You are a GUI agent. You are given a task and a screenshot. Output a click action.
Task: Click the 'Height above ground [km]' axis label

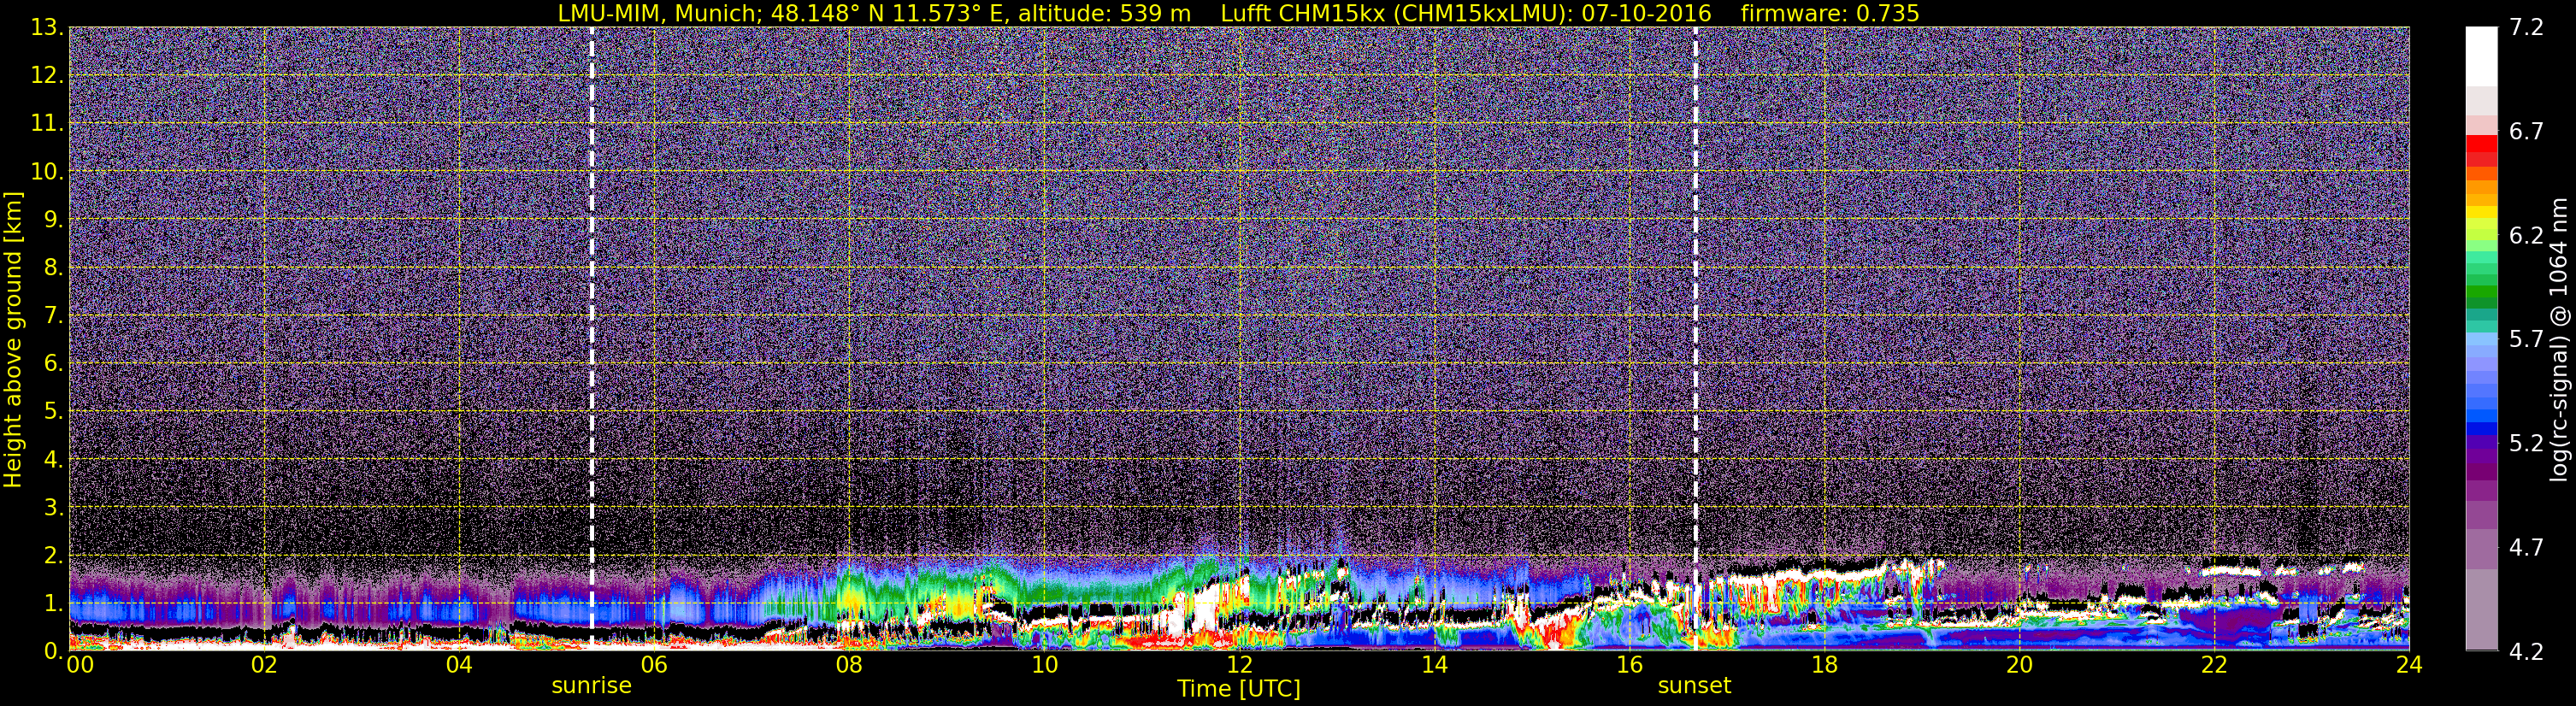point(13,339)
